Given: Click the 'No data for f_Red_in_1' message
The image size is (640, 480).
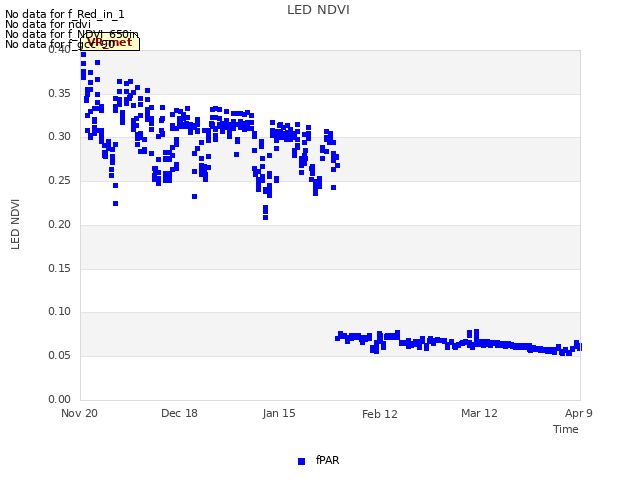Looking at the screenshot, I should click(x=64, y=14).
